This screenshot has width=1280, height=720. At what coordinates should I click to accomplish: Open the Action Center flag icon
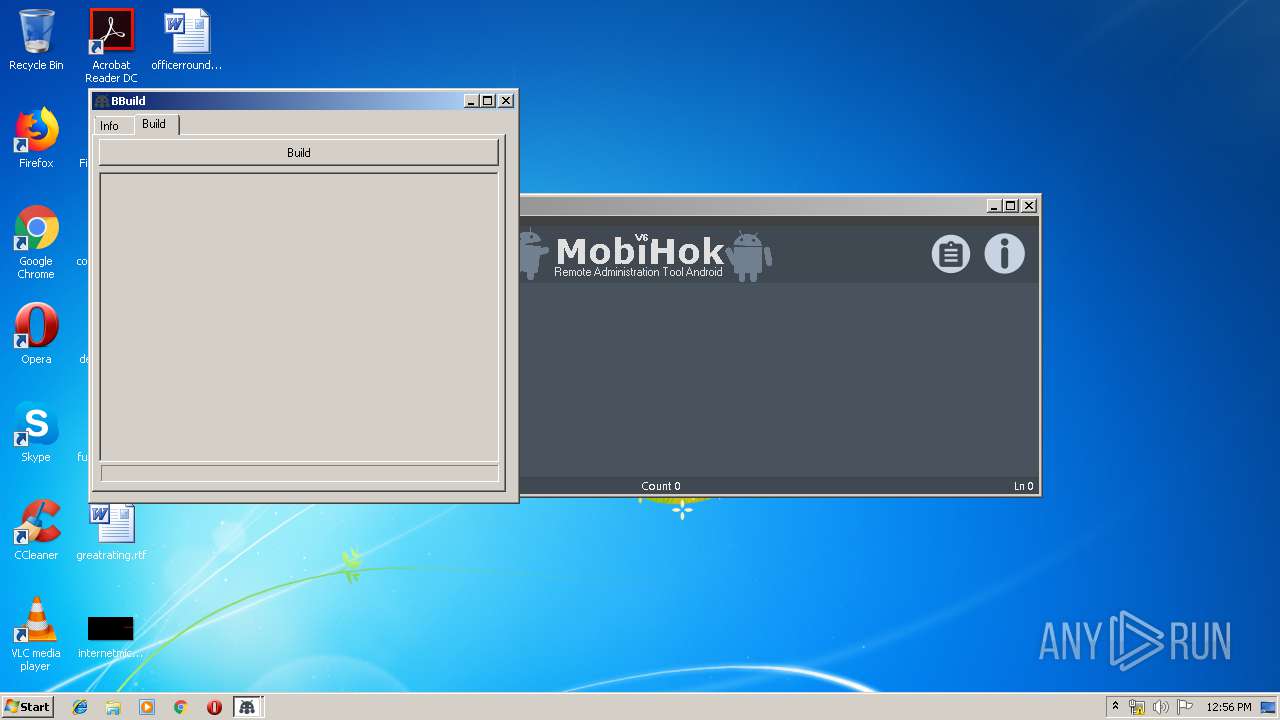(x=1185, y=707)
